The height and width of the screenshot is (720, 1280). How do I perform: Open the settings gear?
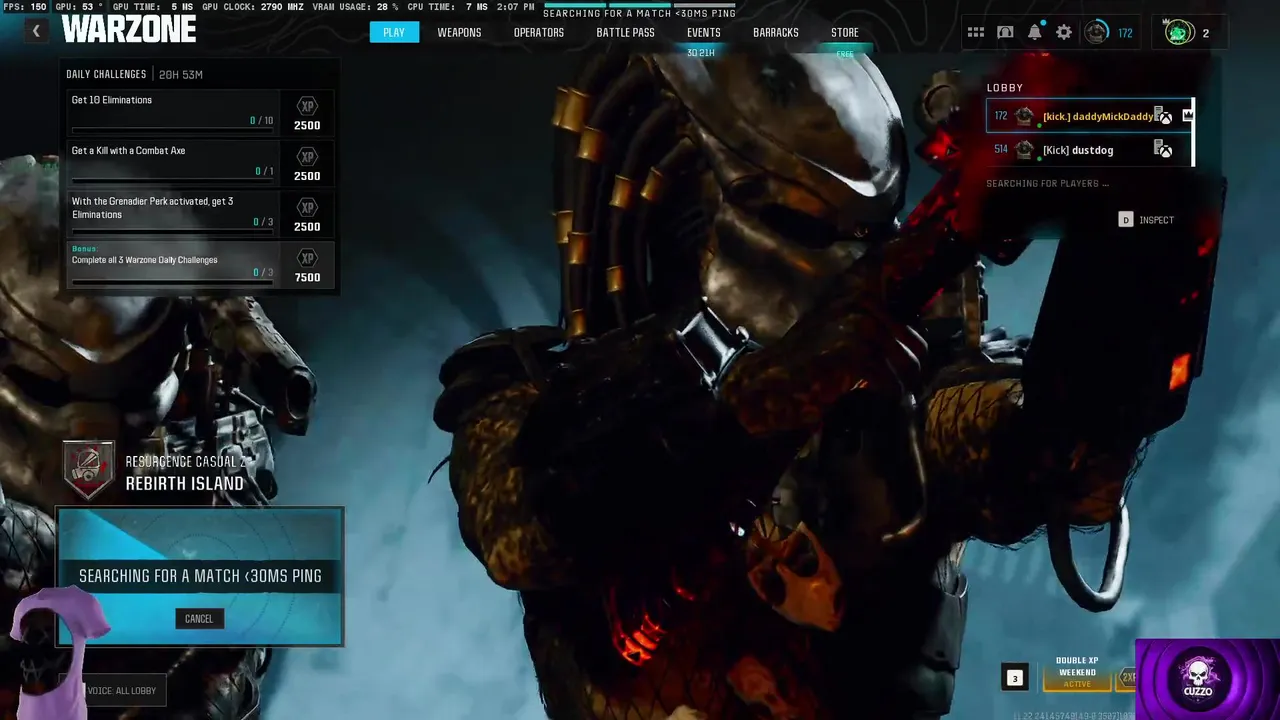[1064, 33]
